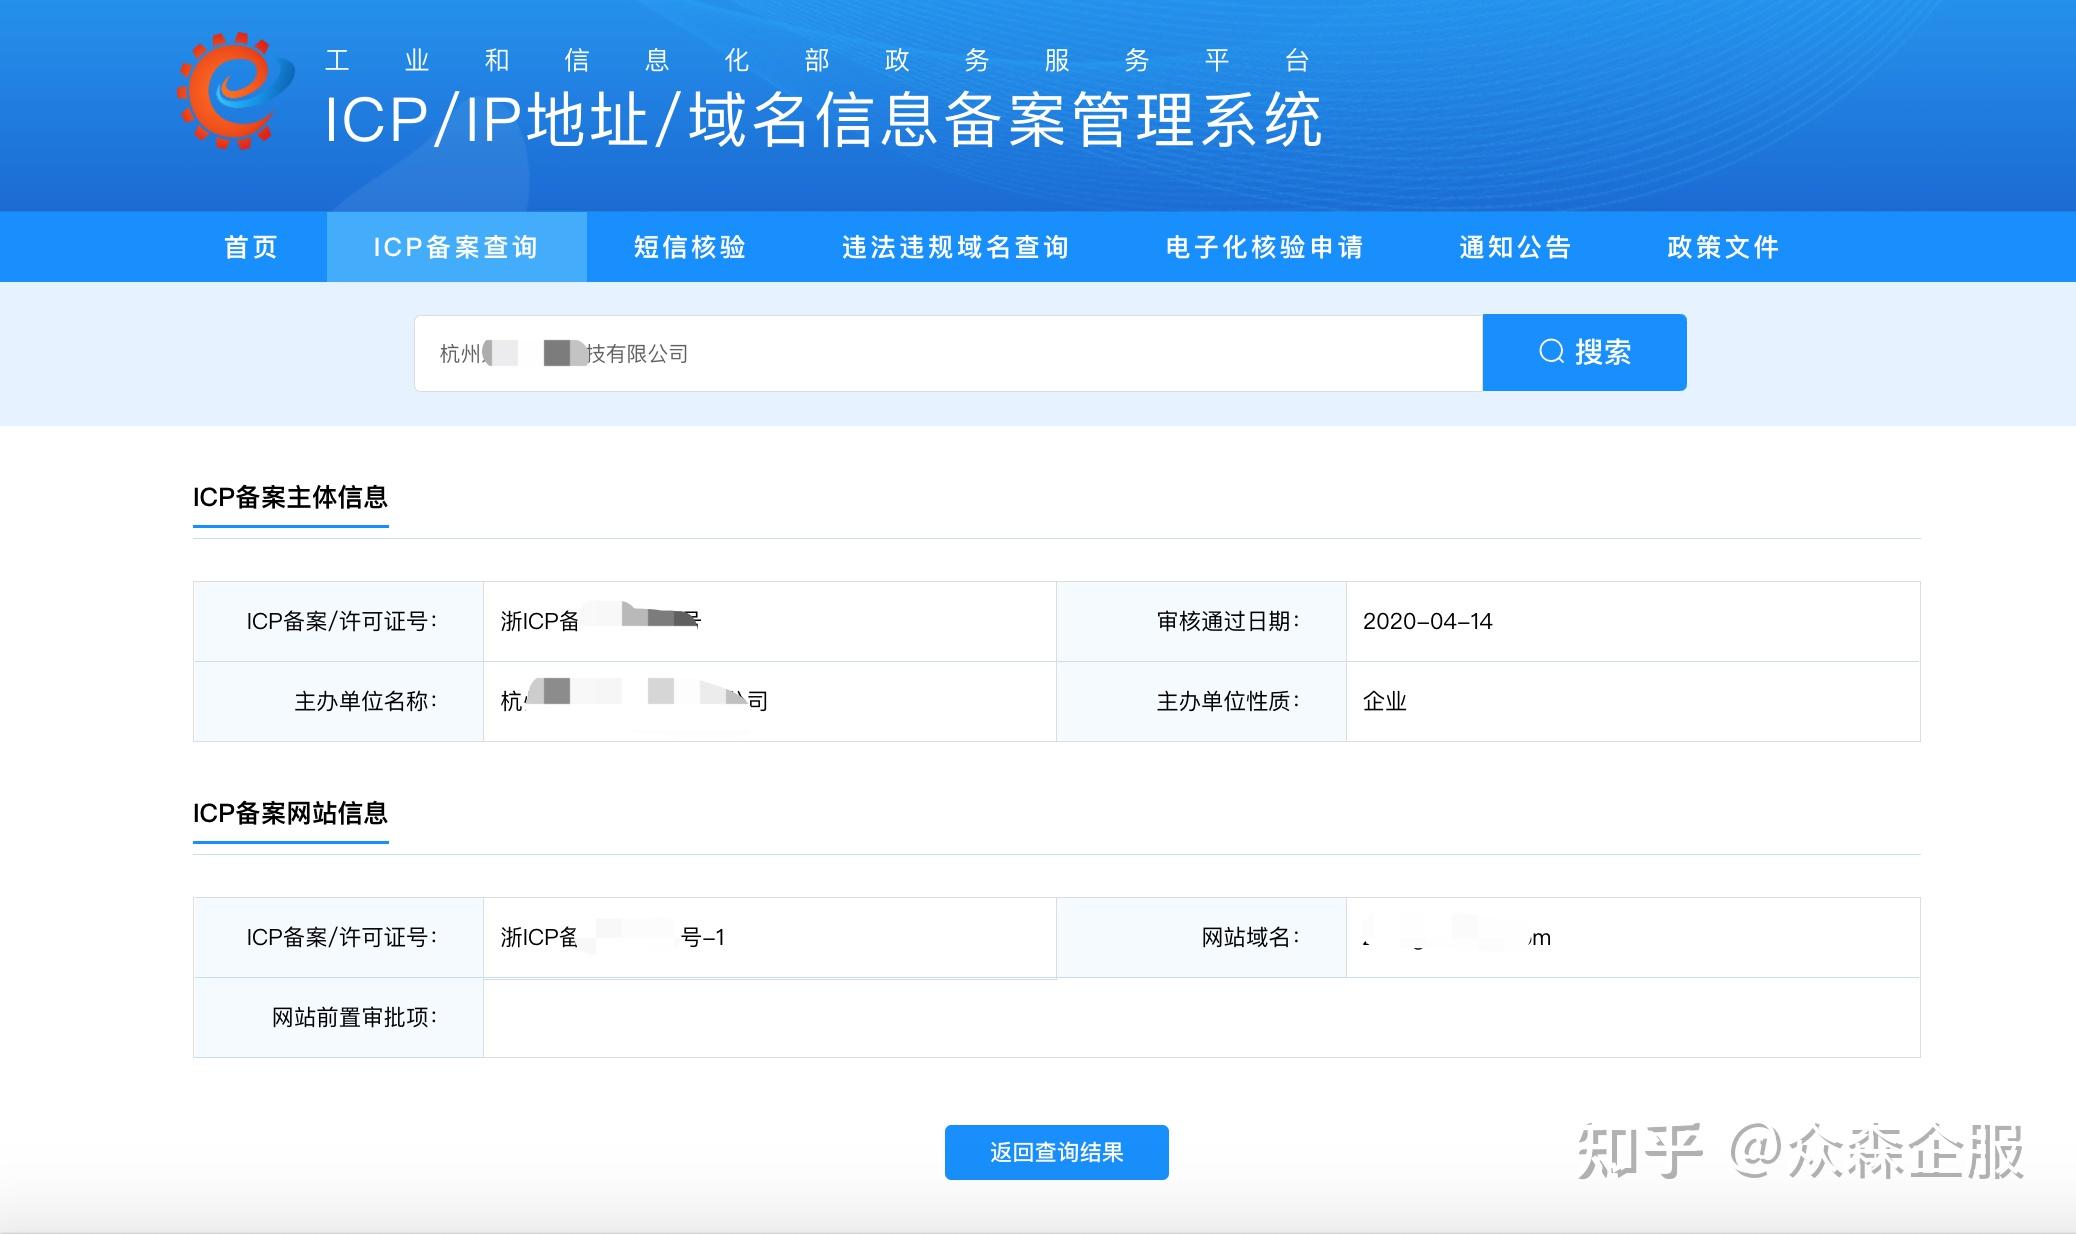Click the ICP备案网站信息 heading
Screen dimensions: 2076x1234
(291, 815)
